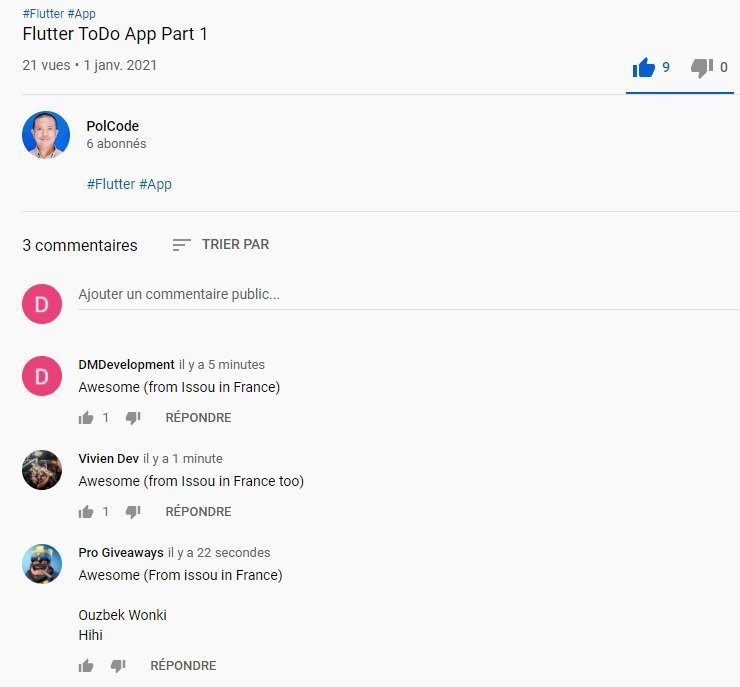Click the pink D avatar beside comment box
This screenshot has width=740, height=687.
(42, 304)
